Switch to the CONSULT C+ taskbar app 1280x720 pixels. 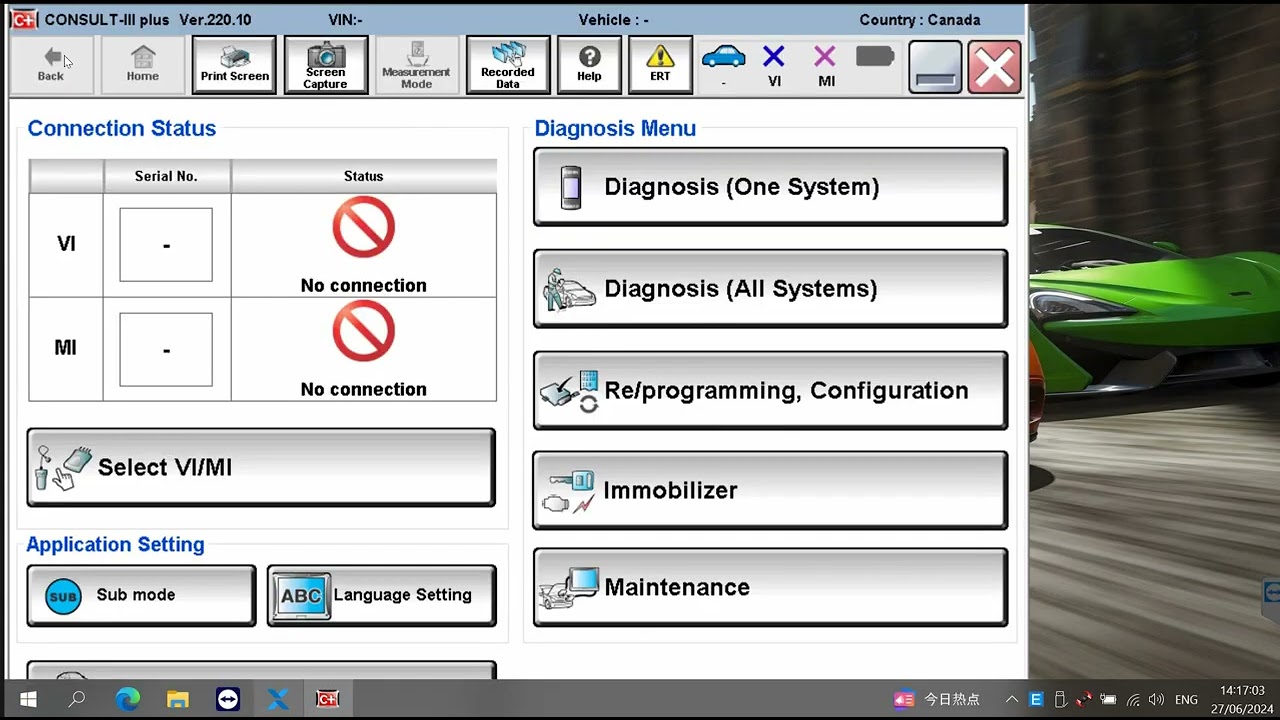click(327, 699)
